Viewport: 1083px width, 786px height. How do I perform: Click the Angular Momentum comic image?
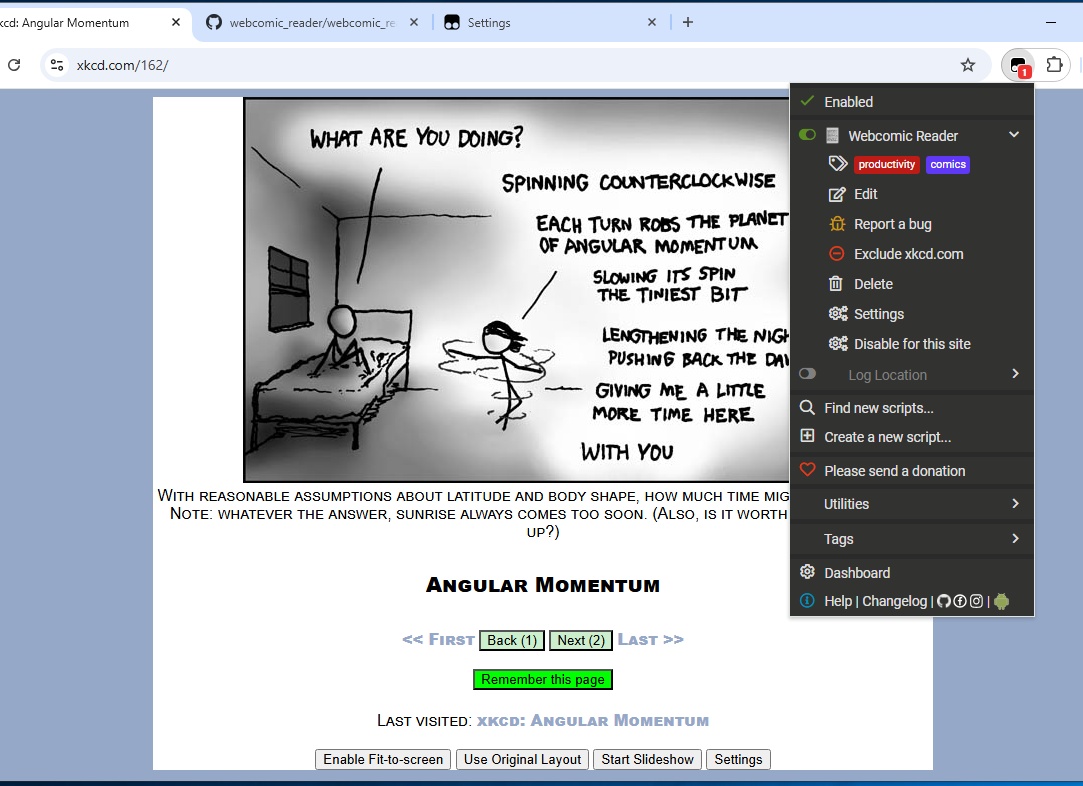tap(517, 289)
